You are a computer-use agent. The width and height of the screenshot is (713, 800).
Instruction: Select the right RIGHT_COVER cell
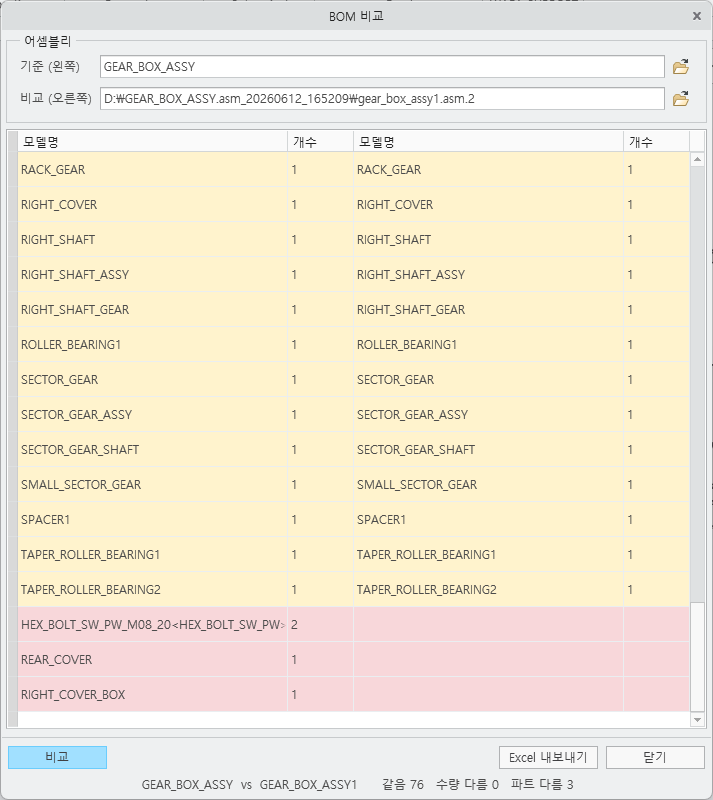click(x=488, y=205)
